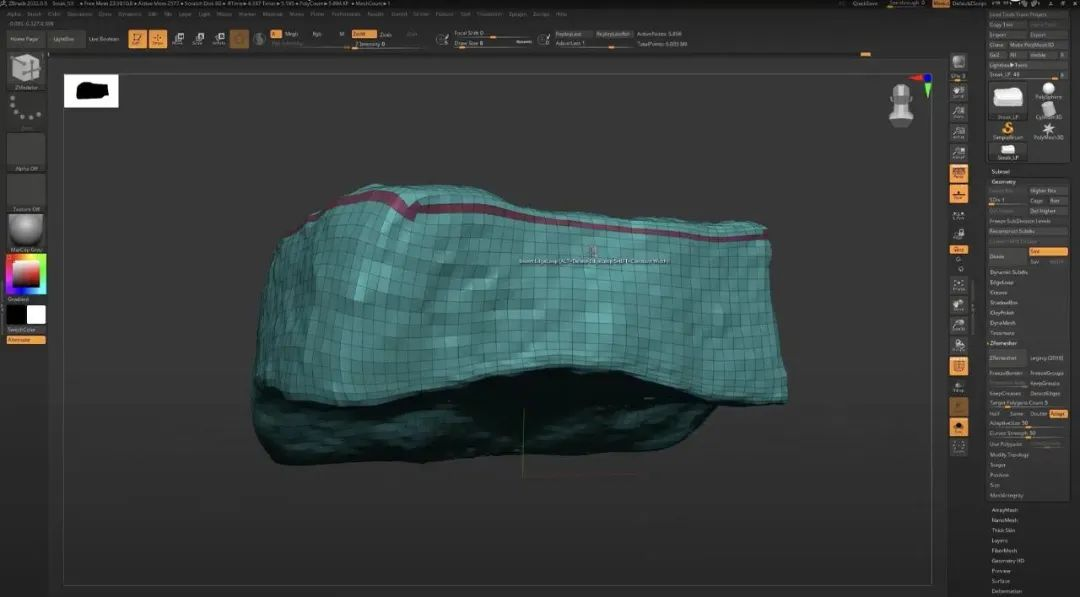
Task: Activate the Scale transform icon
Action: point(198,39)
